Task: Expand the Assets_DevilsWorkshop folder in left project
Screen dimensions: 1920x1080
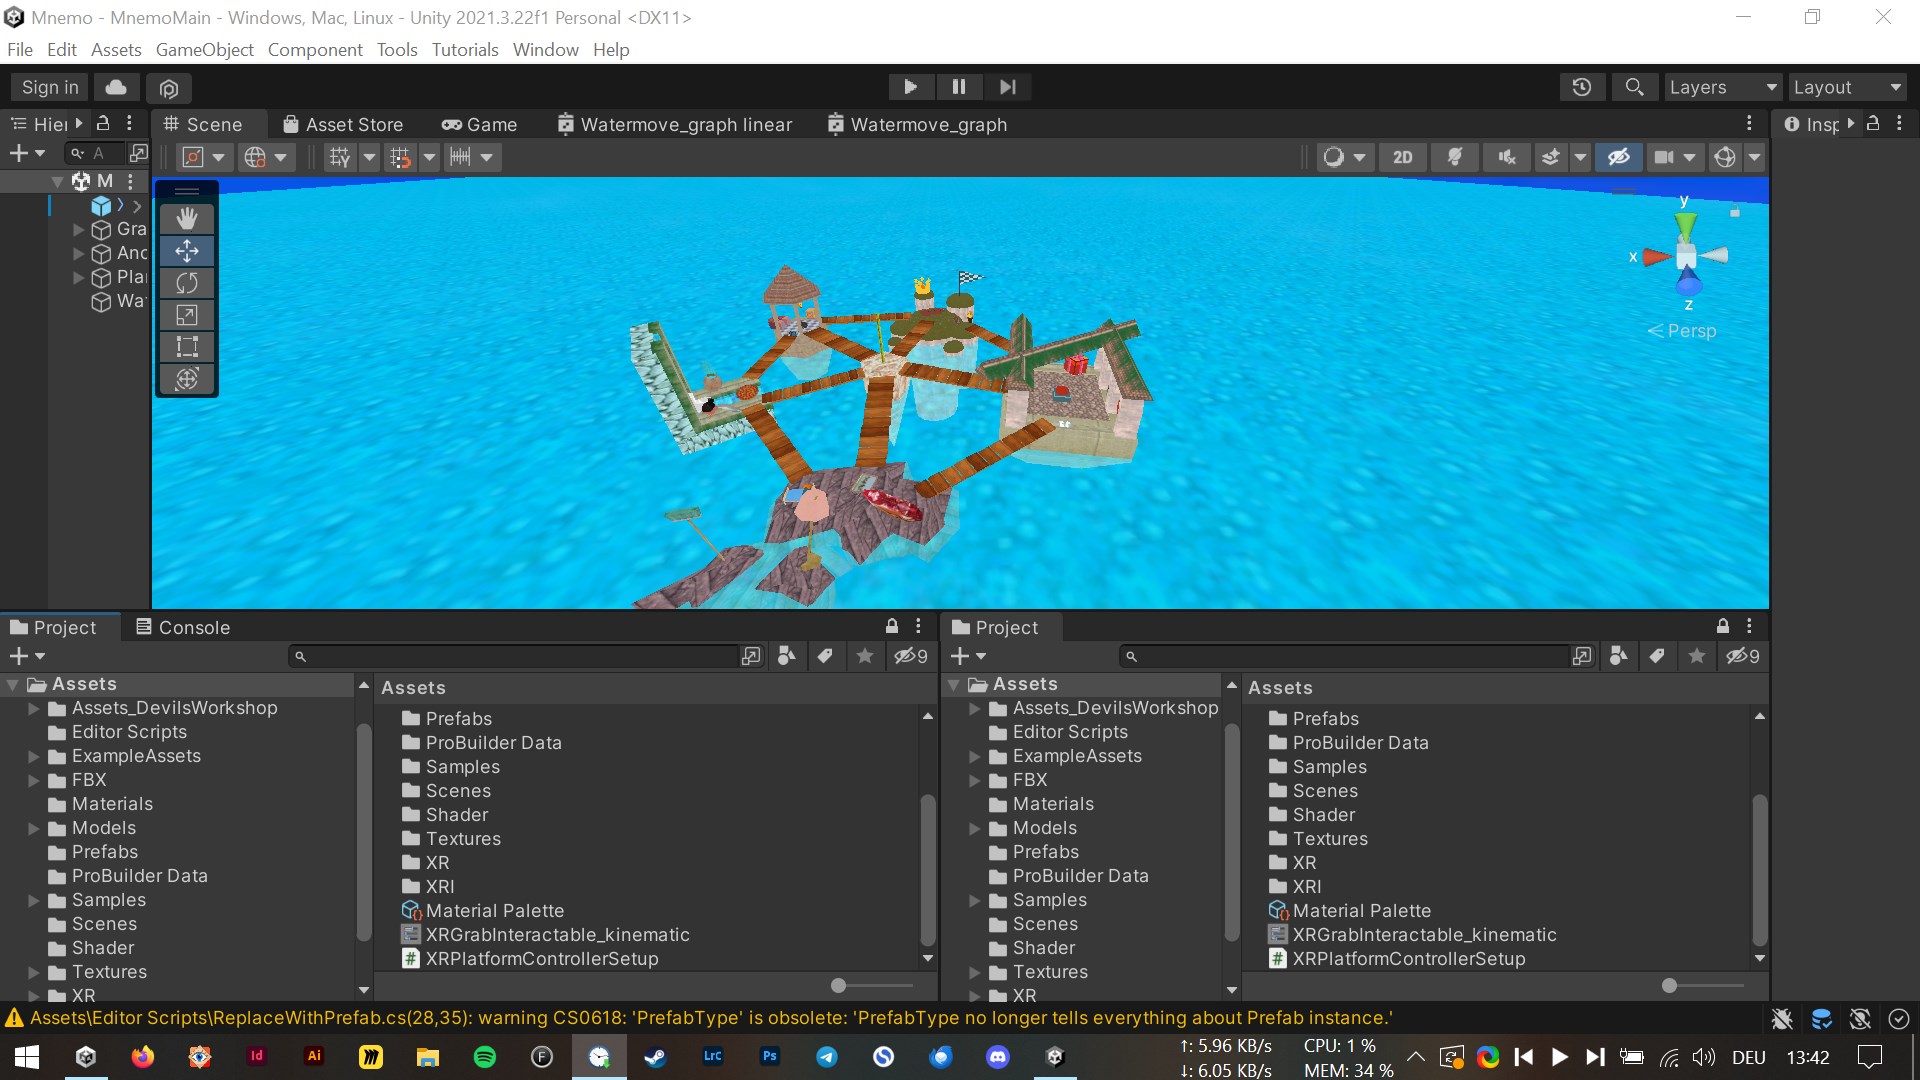Action: (x=34, y=708)
